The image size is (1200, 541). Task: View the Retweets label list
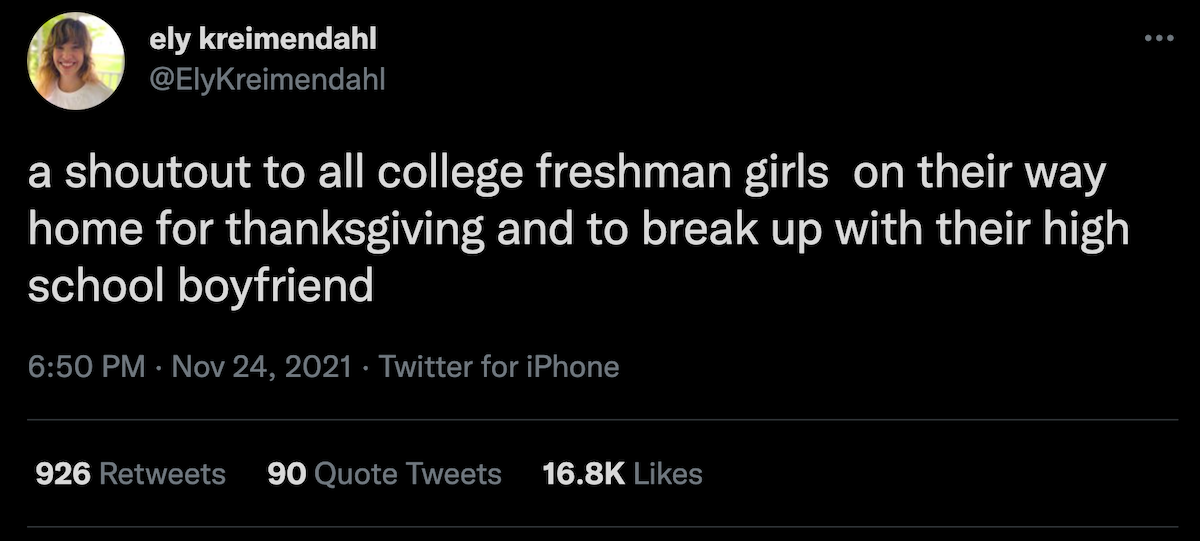point(164,473)
